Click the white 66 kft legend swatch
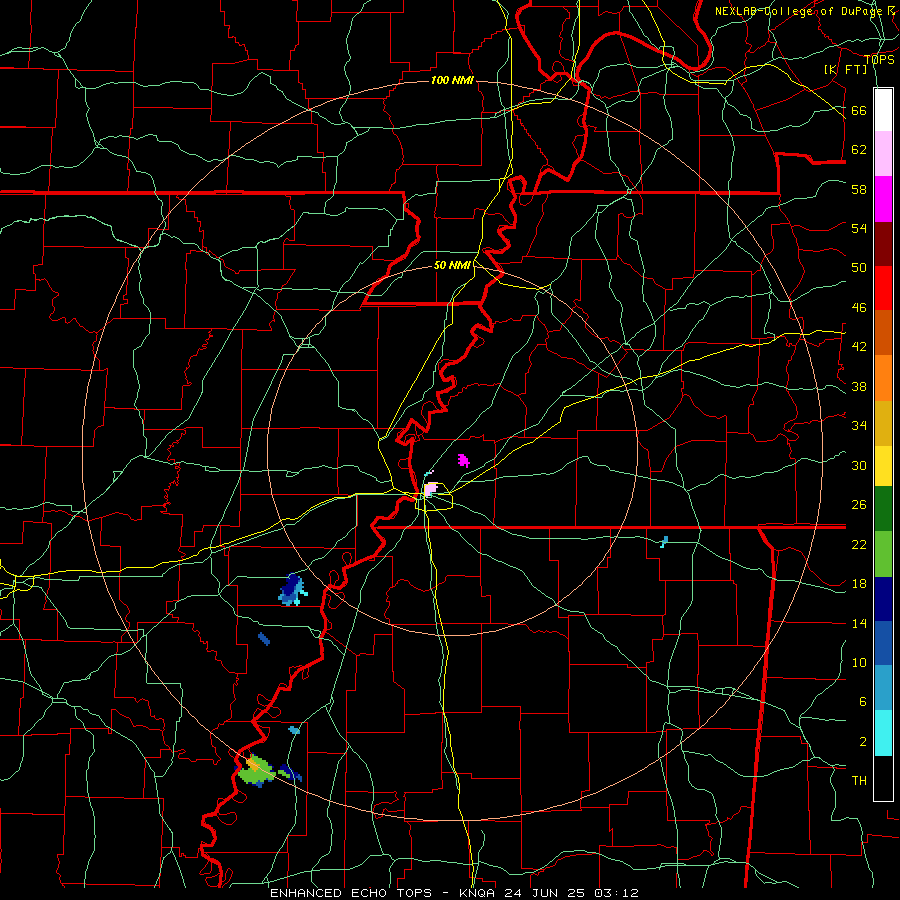This screenshot has height=900, width=900. [883, 110]
